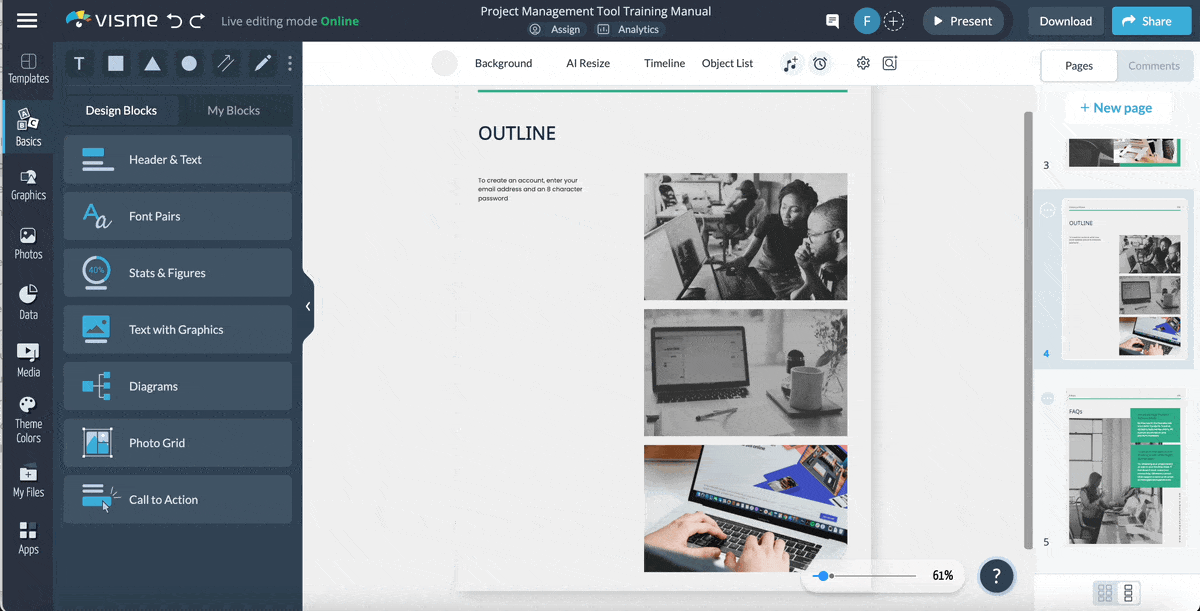Switch to the My Blocks tab
This screenshot has height=611, width=1200.
[x=233, y=110]
